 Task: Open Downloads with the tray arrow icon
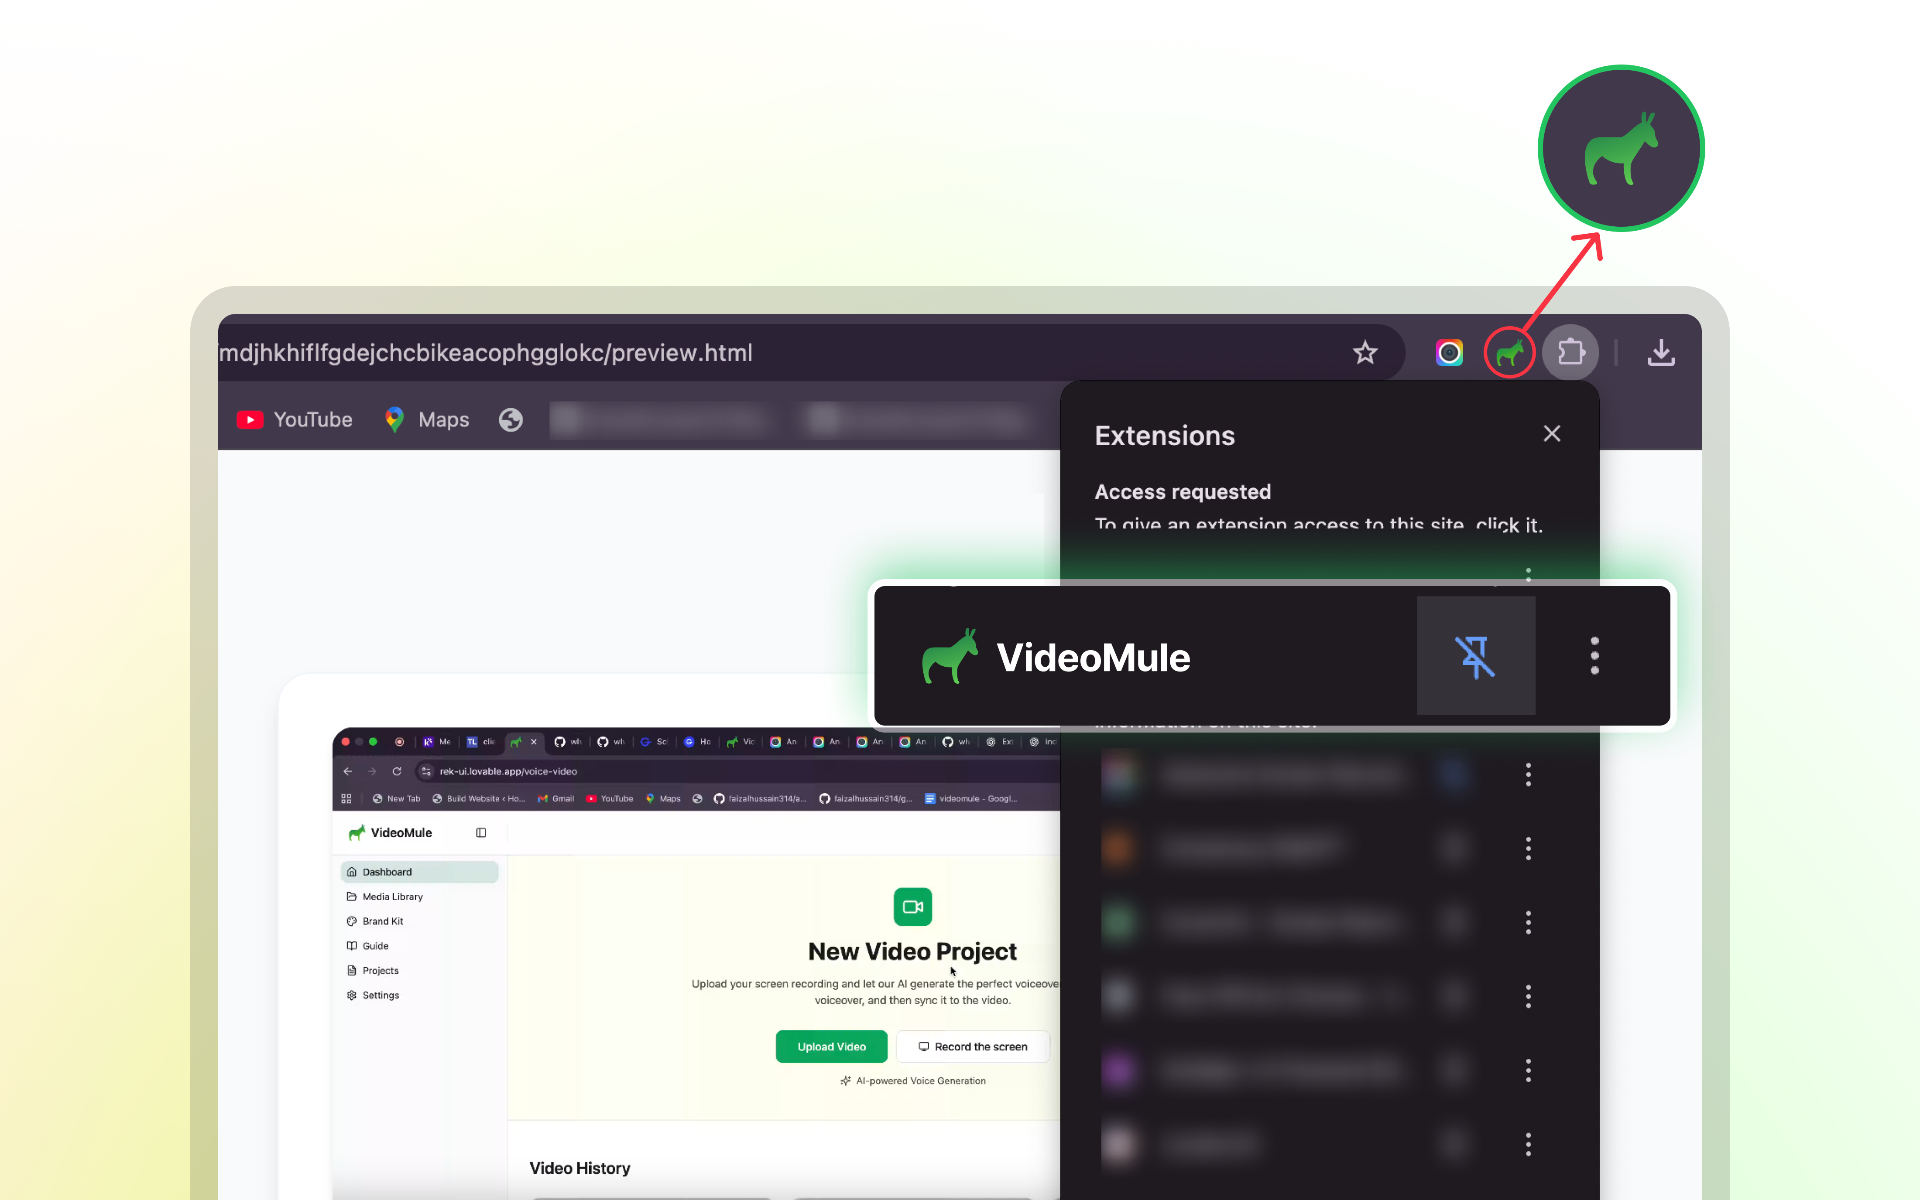point(1661,353)
